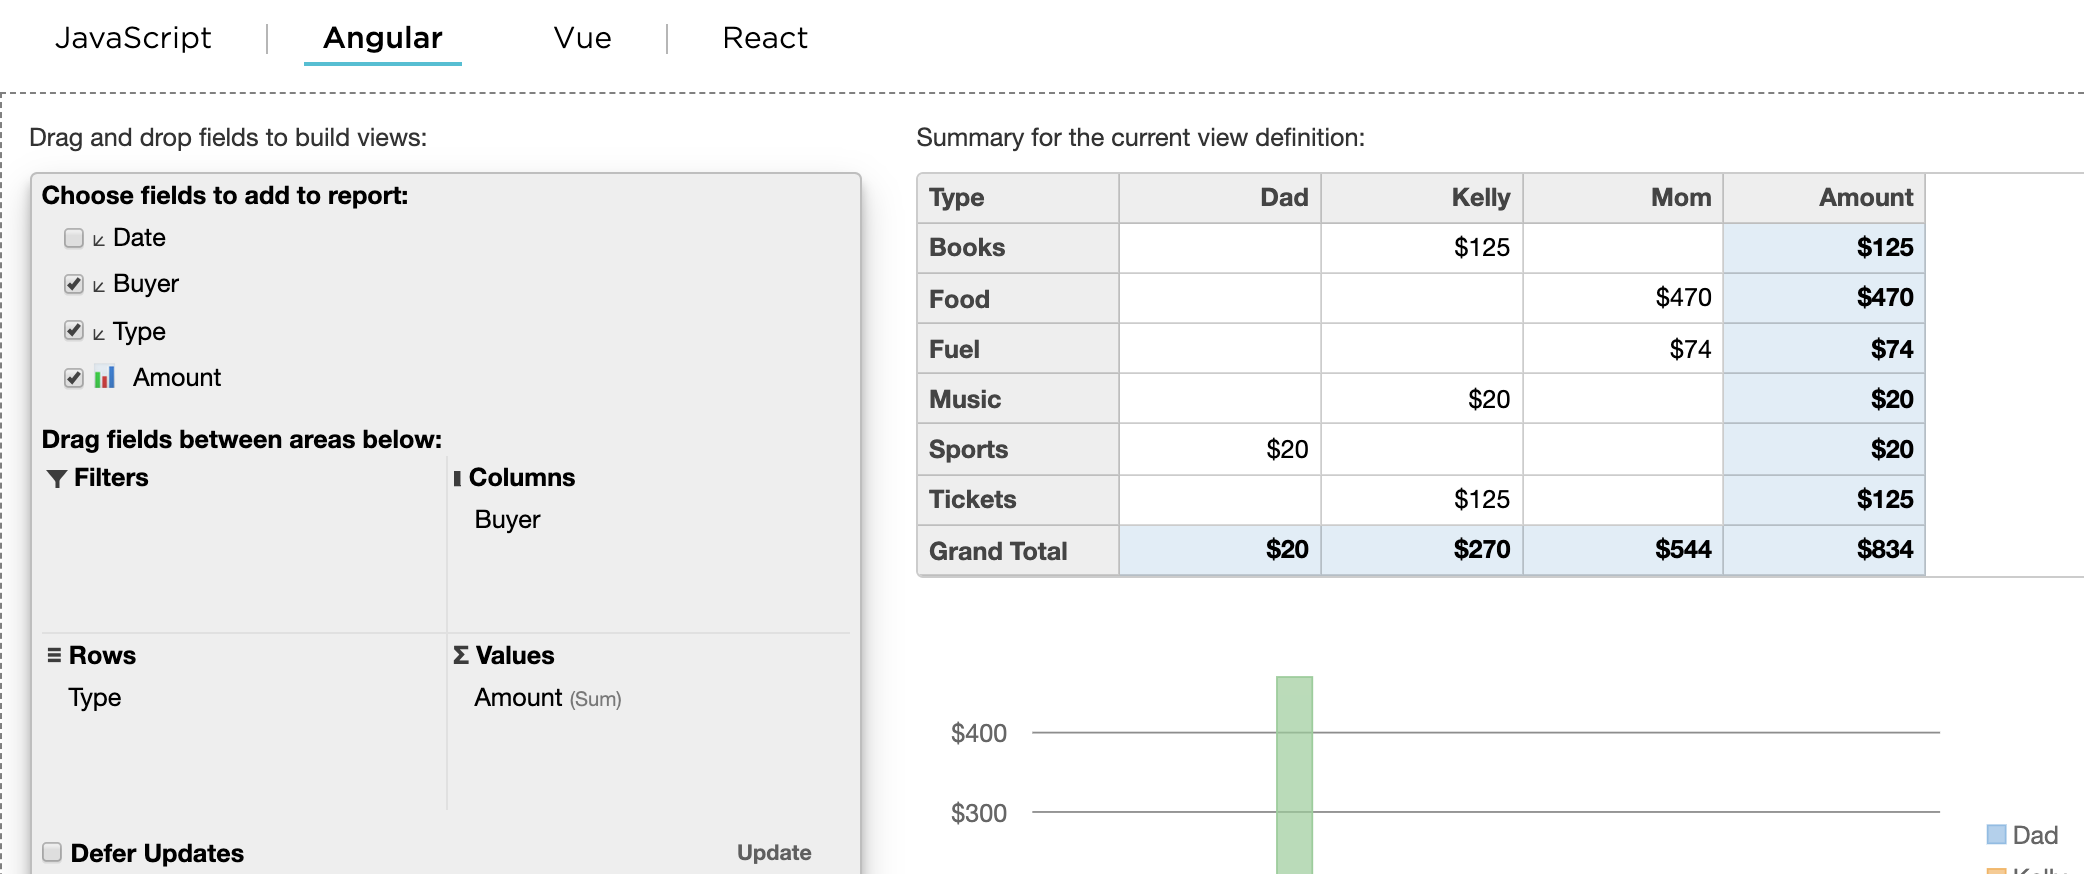Select Type in the Rows area
The height and width of the screenshot is (874, 2084).
coord(95,698)
